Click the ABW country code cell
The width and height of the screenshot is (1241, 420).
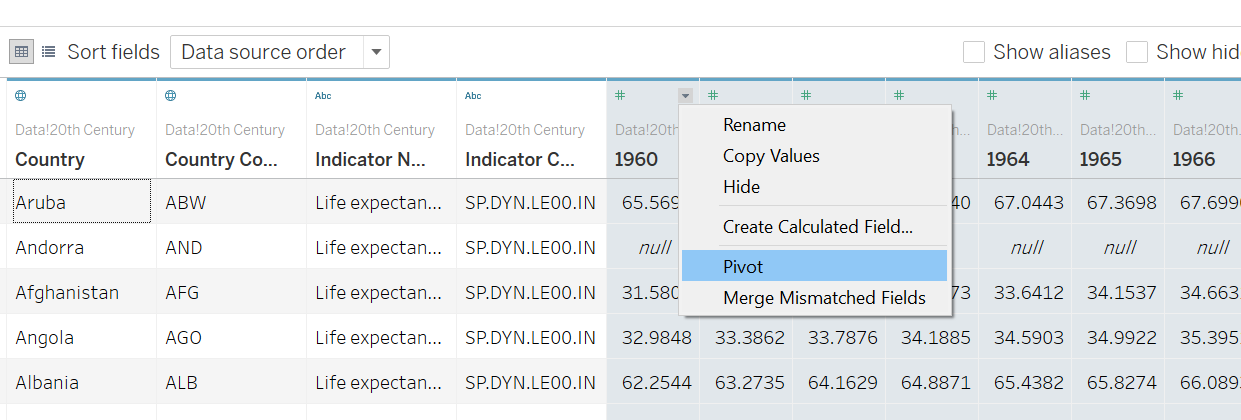tap(231, 202)
